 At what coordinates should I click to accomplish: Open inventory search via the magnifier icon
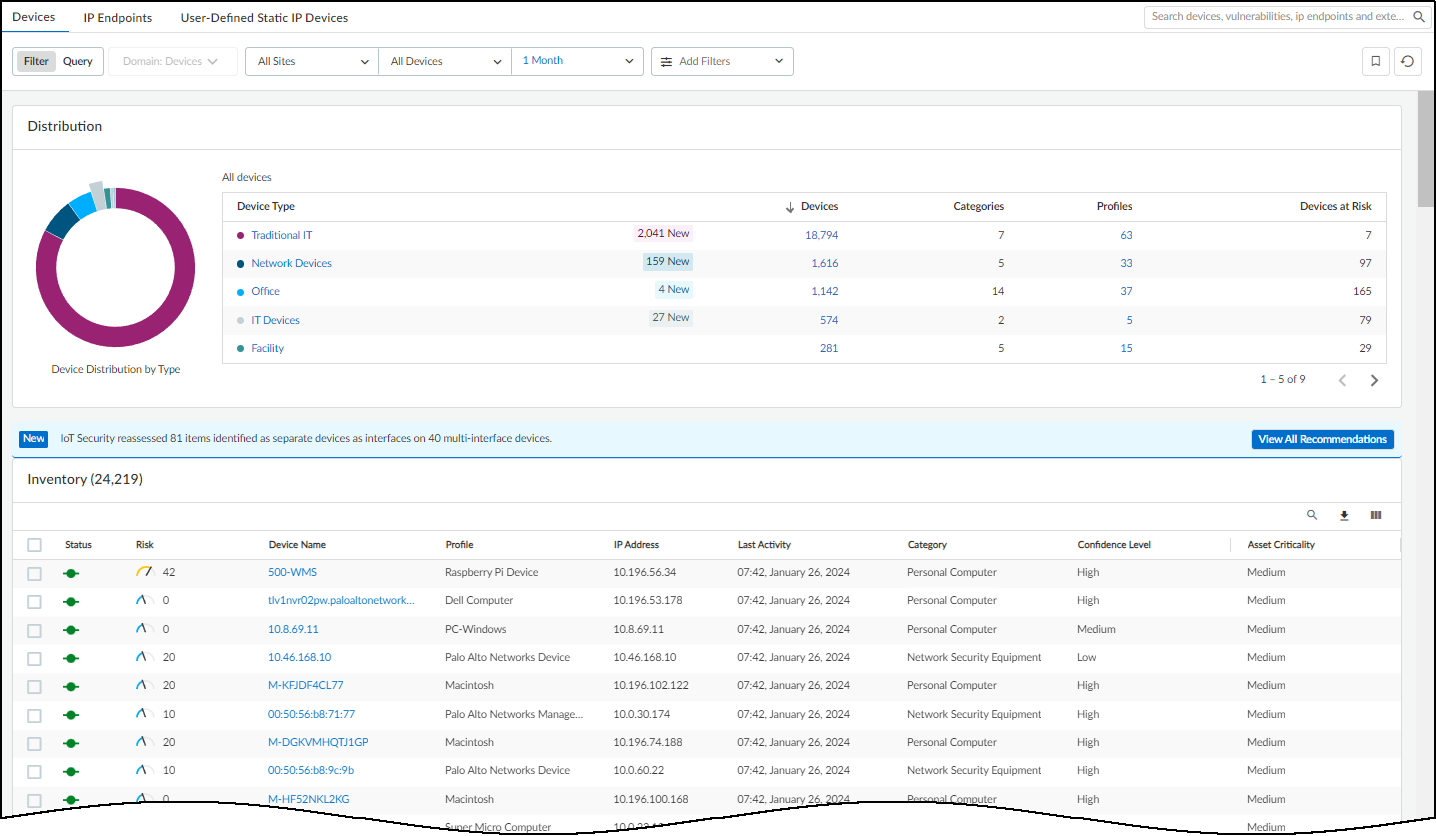point(1312,515)
